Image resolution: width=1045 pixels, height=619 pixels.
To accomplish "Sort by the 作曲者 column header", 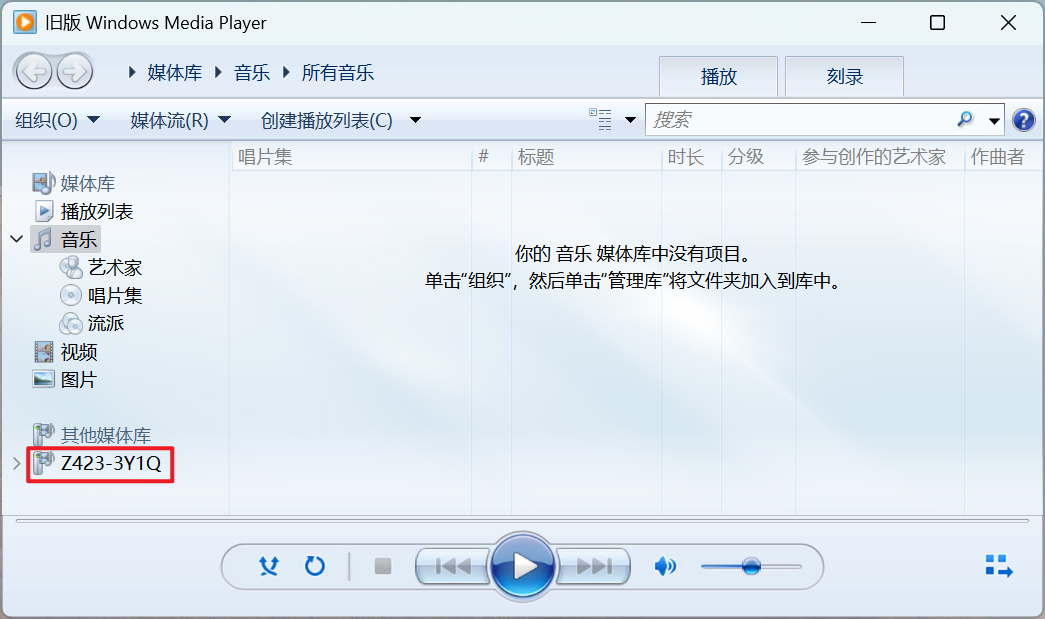I will (x=1003, y=157).
